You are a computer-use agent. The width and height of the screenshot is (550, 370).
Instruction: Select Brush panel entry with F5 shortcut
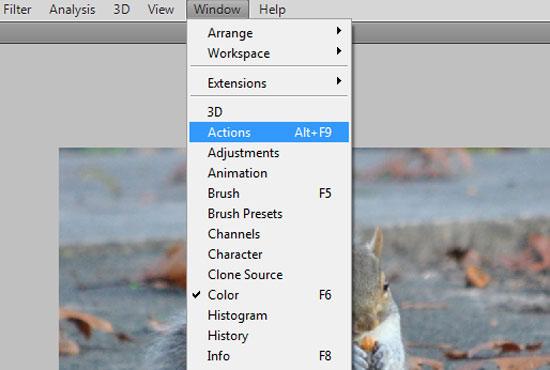[x=269, y=193]
